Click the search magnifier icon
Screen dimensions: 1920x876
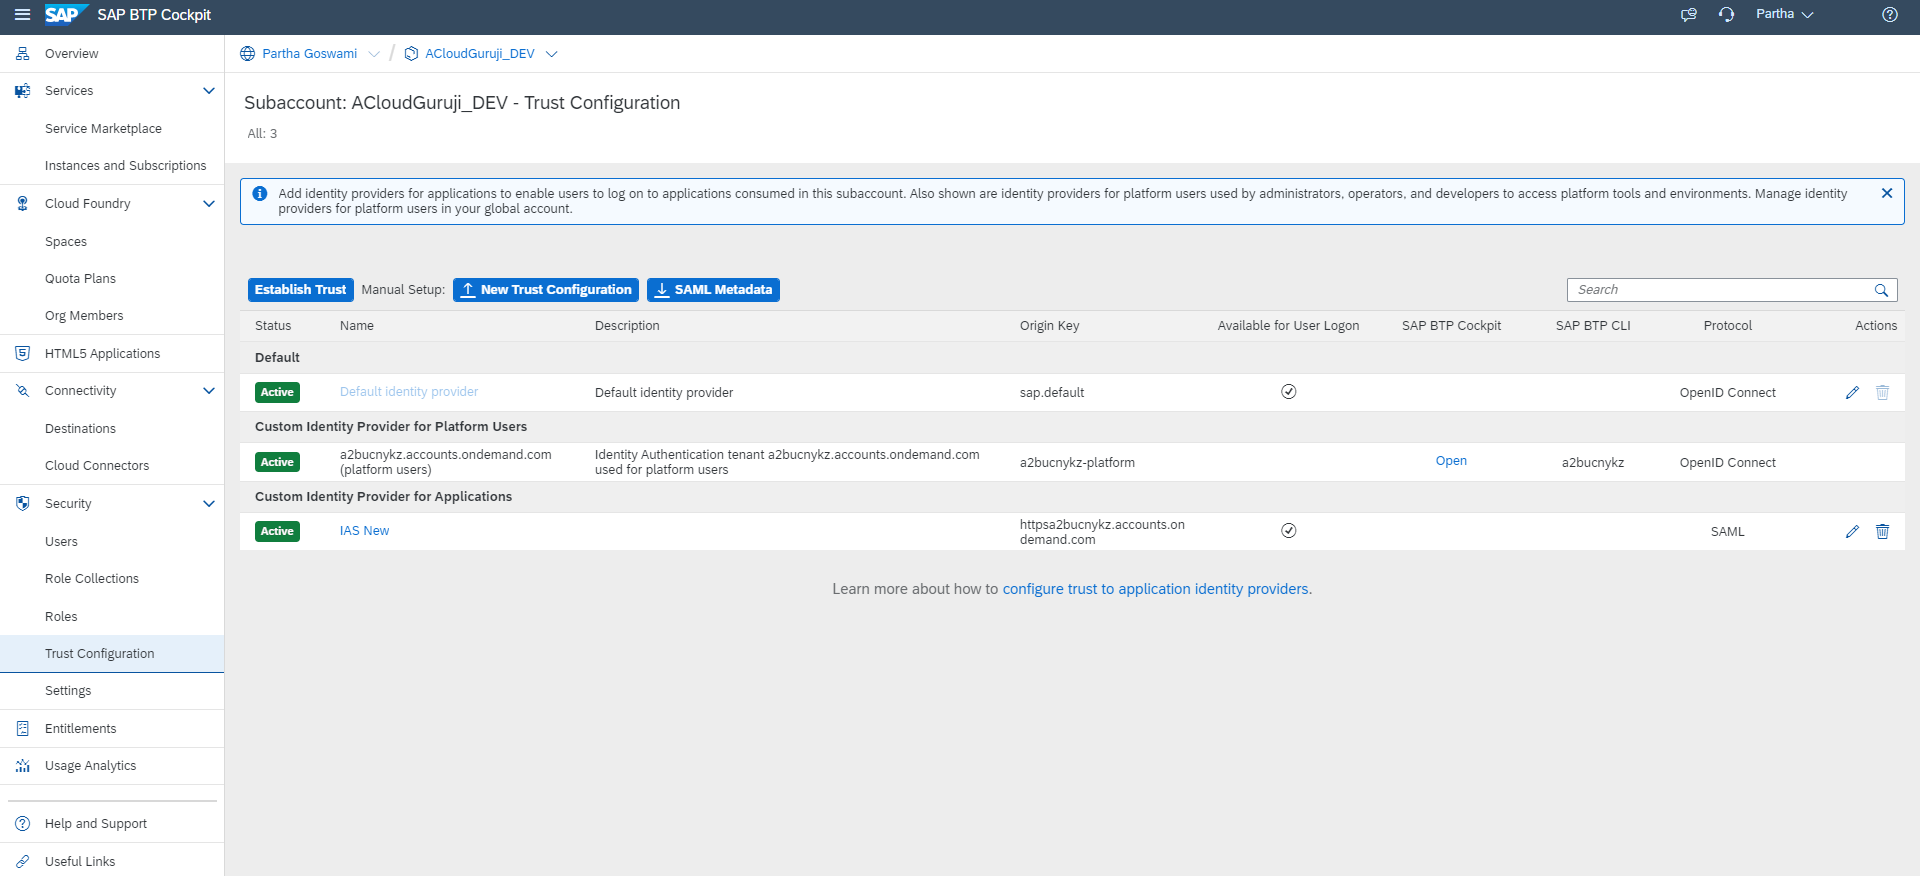[x=1881, y=290]
